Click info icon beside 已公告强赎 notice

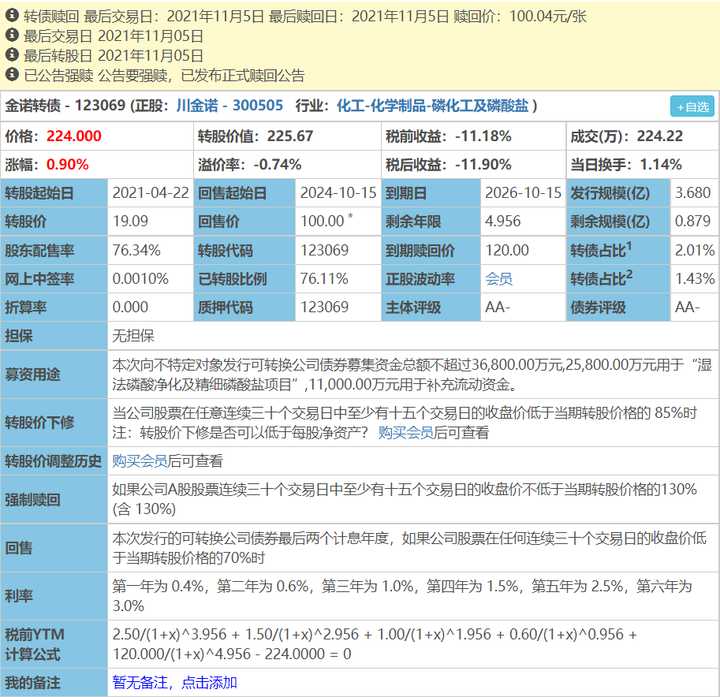click(x=11, y=75)
